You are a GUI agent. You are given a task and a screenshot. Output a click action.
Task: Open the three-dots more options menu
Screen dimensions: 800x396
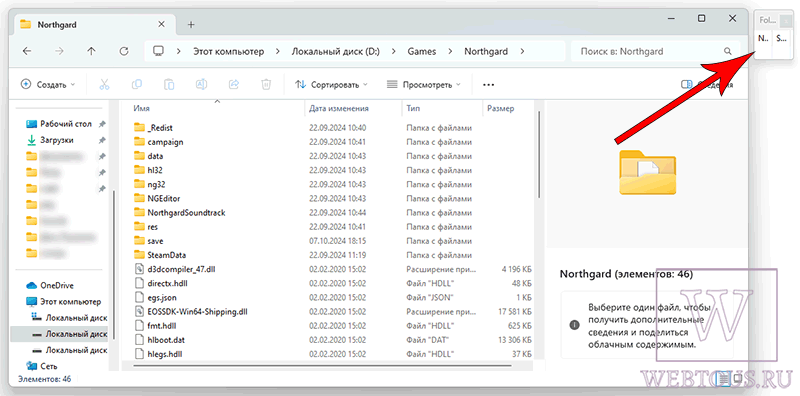pos(488,85)
